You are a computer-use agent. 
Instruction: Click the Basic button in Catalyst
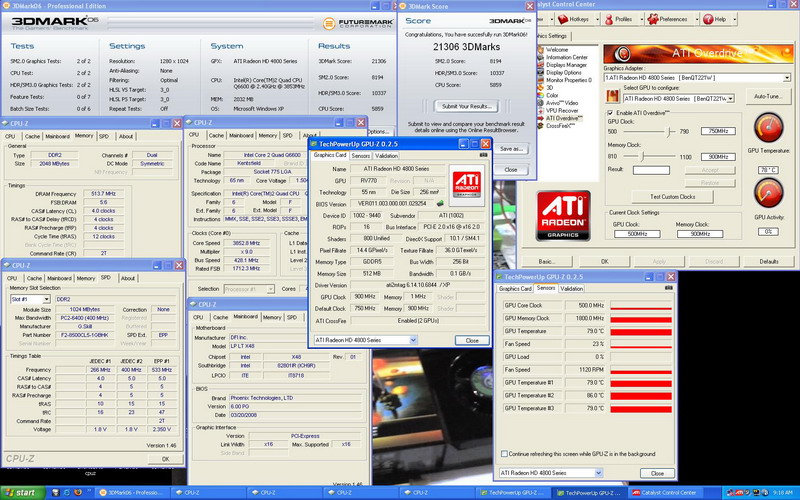click(546, 261)
